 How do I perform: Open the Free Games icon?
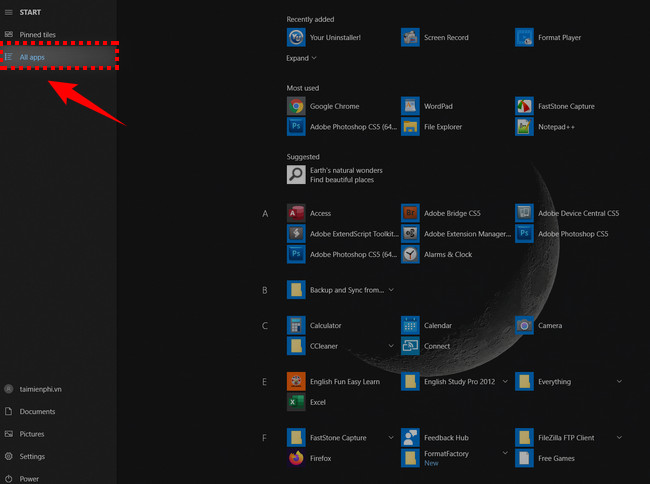[524, 458]
